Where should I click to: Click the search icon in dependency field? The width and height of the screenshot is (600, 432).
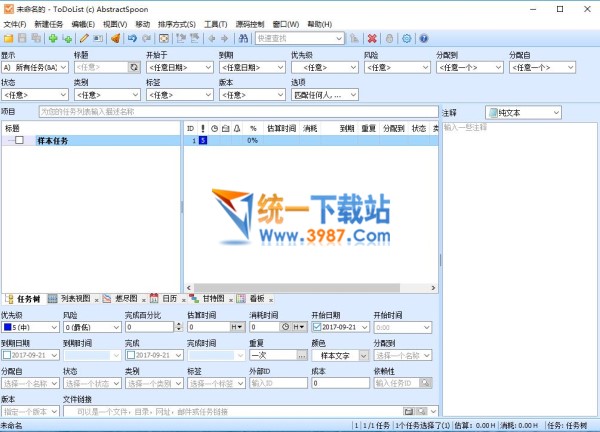425,383
